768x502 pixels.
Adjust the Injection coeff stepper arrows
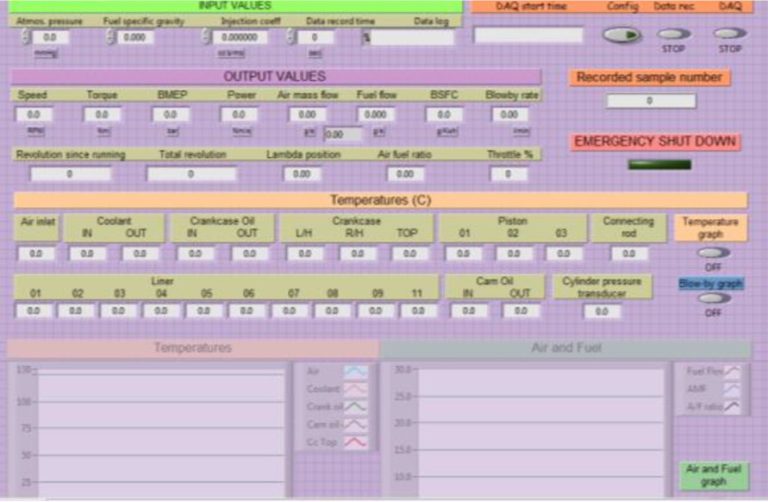(x=207, y=37)
